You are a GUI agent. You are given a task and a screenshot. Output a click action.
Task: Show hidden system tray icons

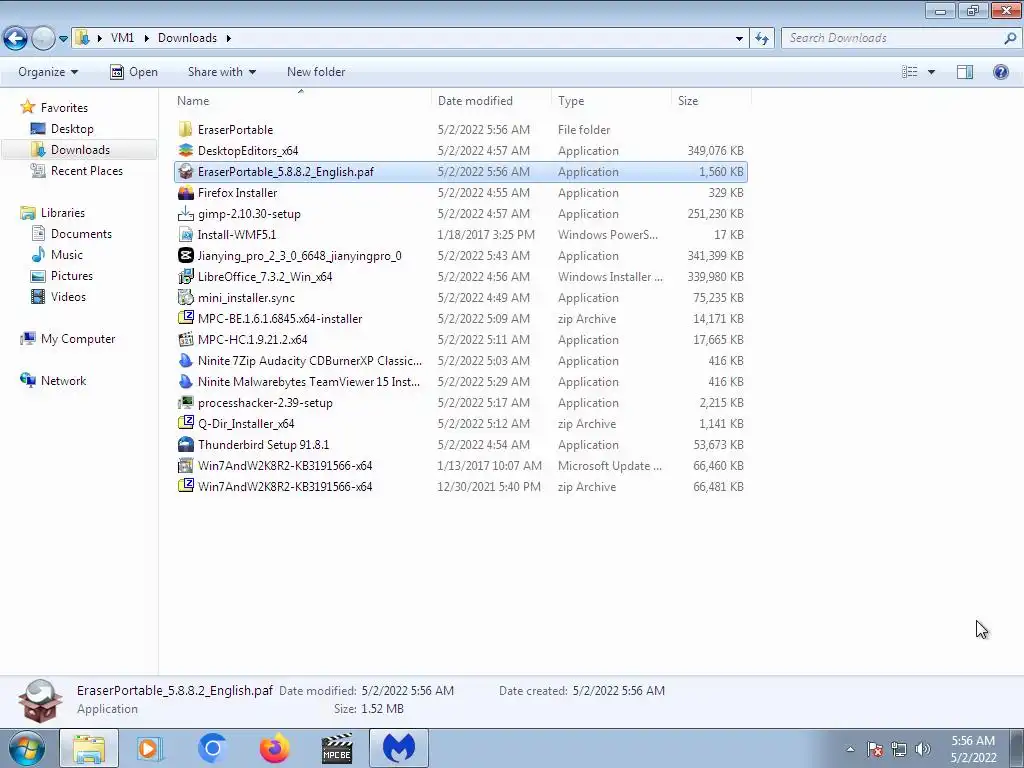[850, 749]
